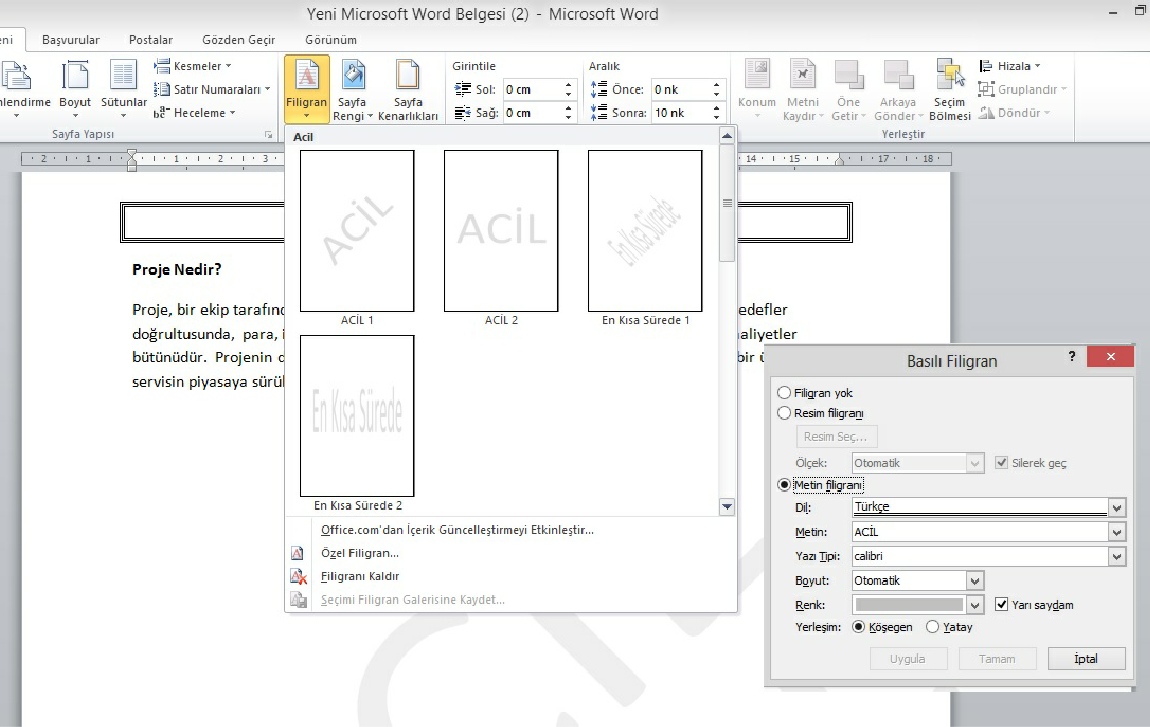
Task: Open the Sayfa Yapısı dialog launcher
Action: 268,135
